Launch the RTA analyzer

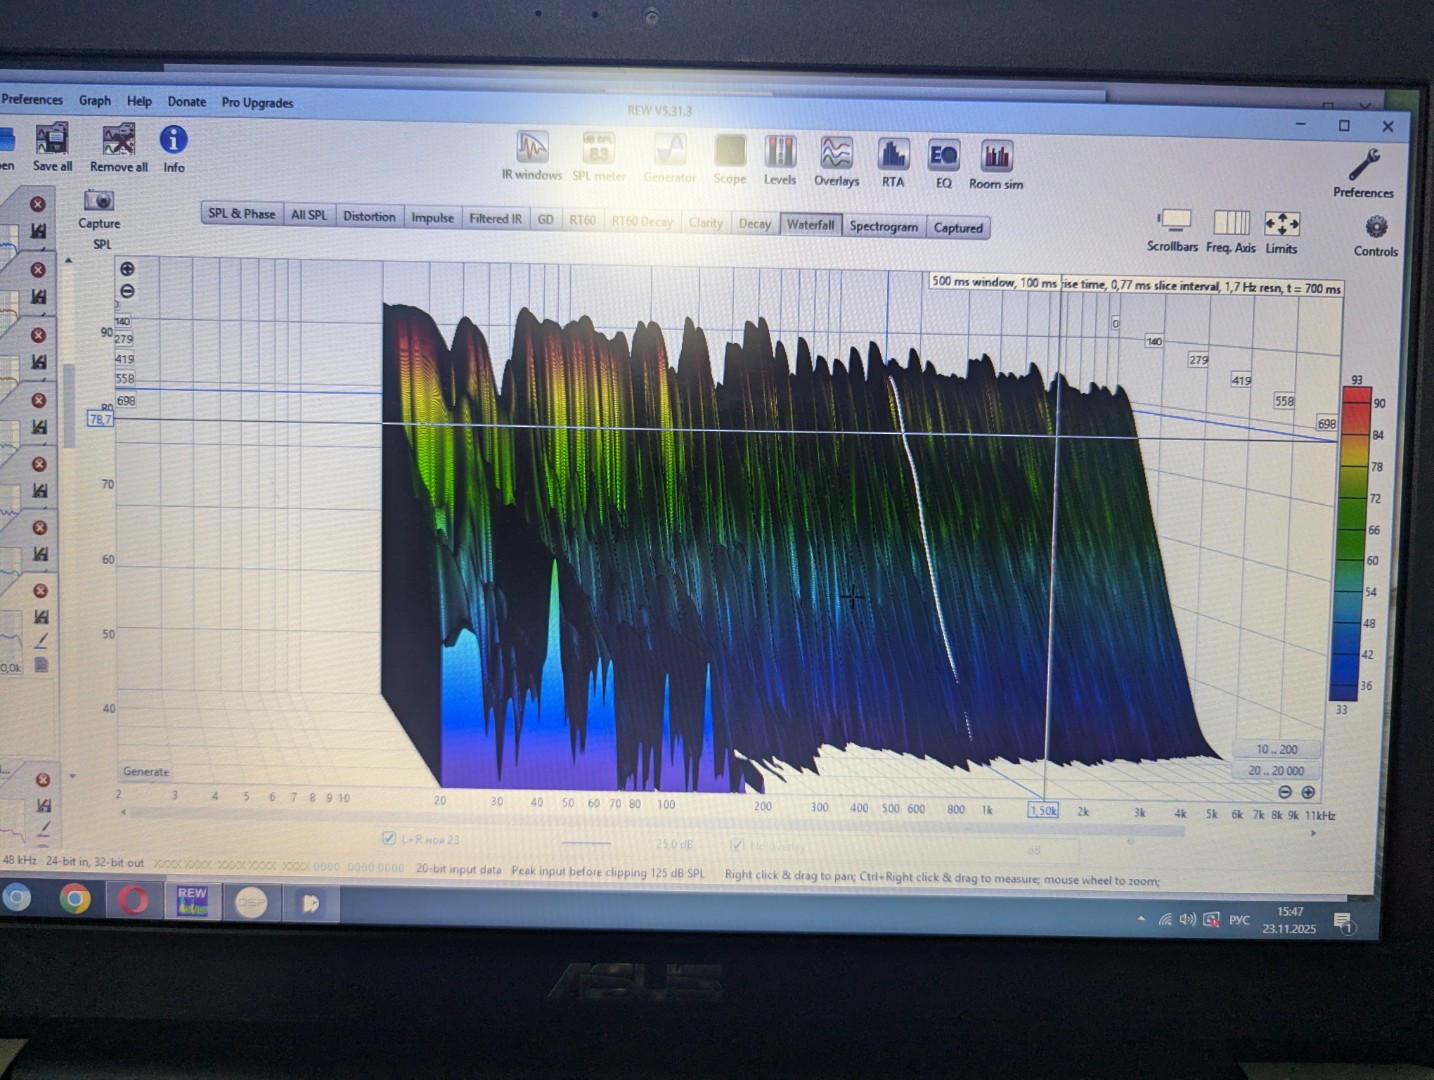coord(892,156)
